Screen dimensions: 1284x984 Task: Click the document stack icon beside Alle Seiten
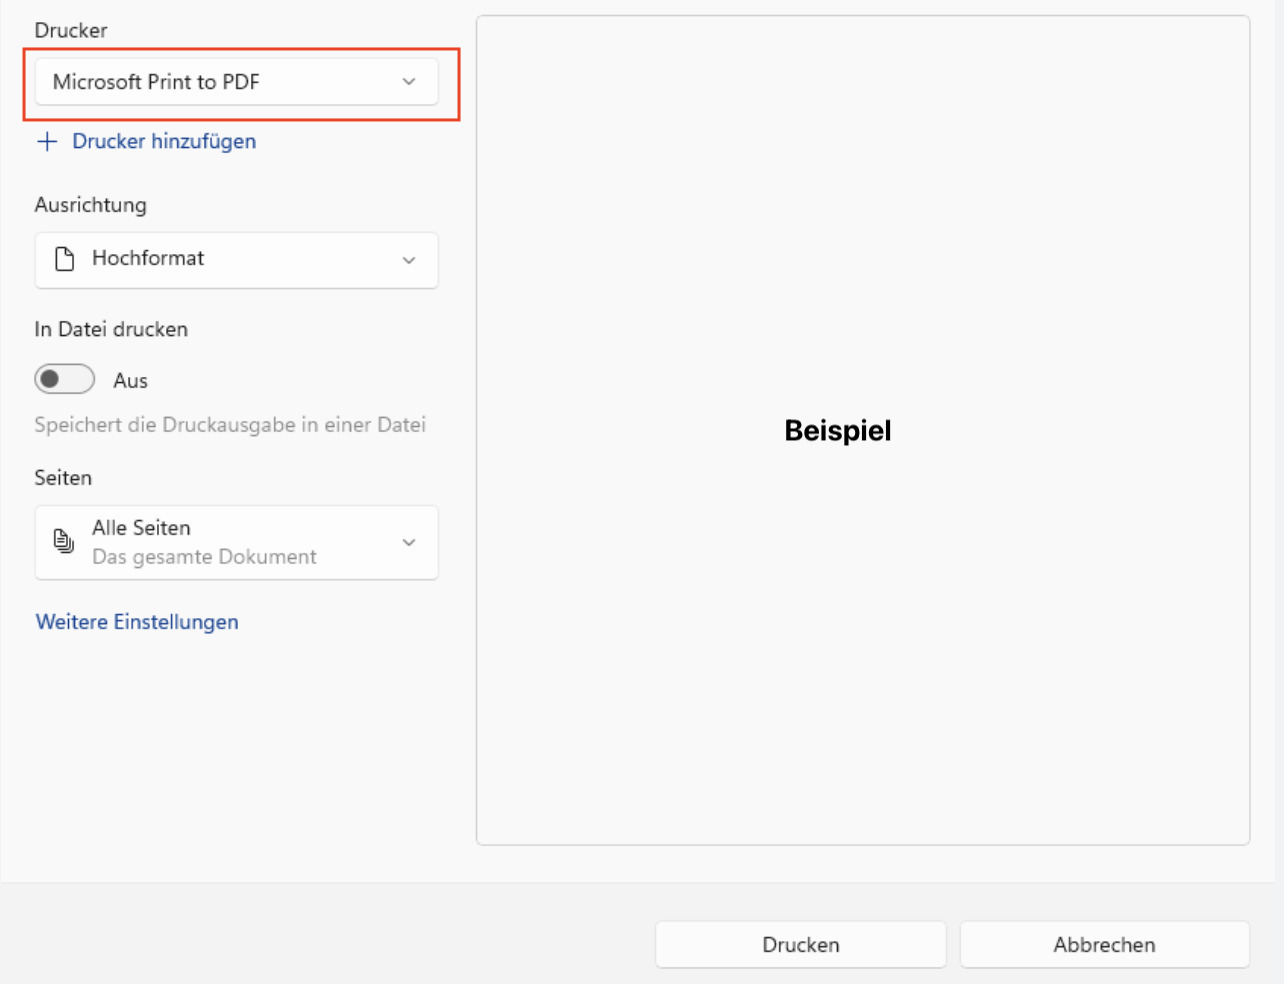[x=63, y=541]
